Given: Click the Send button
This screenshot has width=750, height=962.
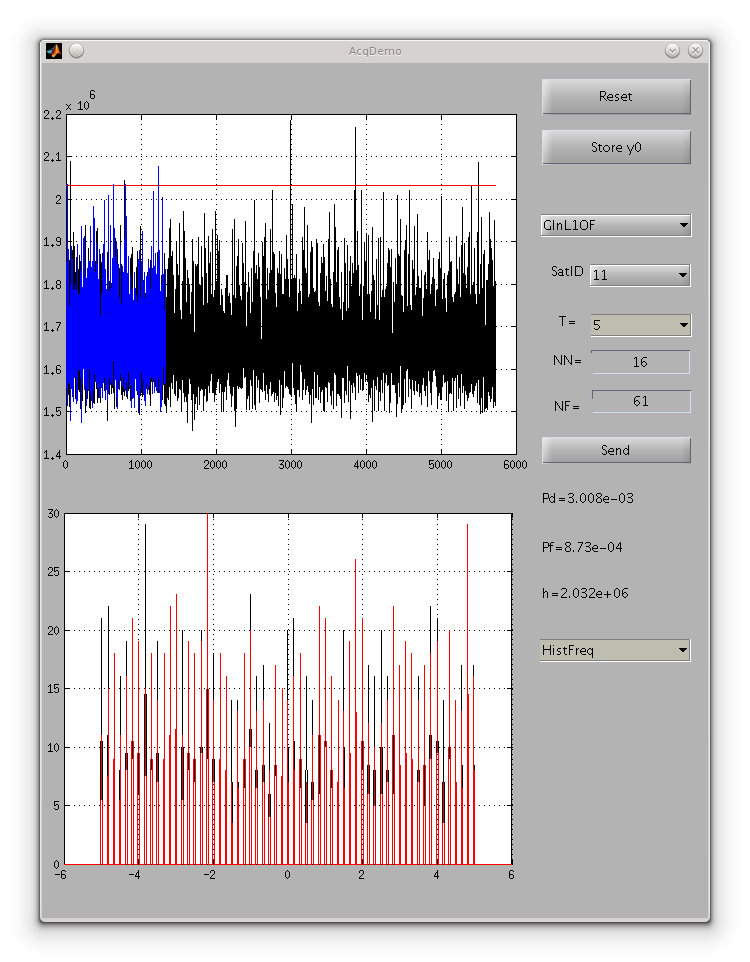Looking at the screenshot, I should pyautogui.click(x=616, y=450).
